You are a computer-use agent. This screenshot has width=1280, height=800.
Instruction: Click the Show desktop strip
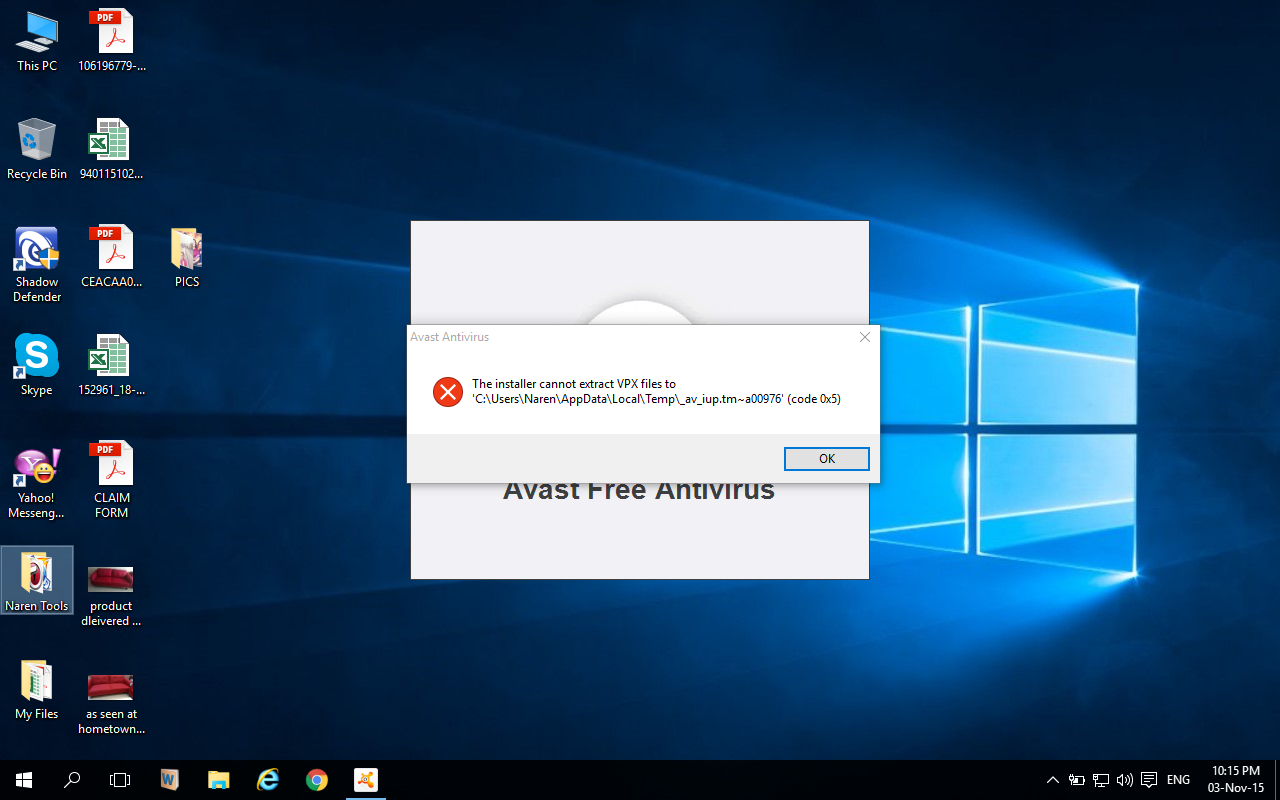1277,780
